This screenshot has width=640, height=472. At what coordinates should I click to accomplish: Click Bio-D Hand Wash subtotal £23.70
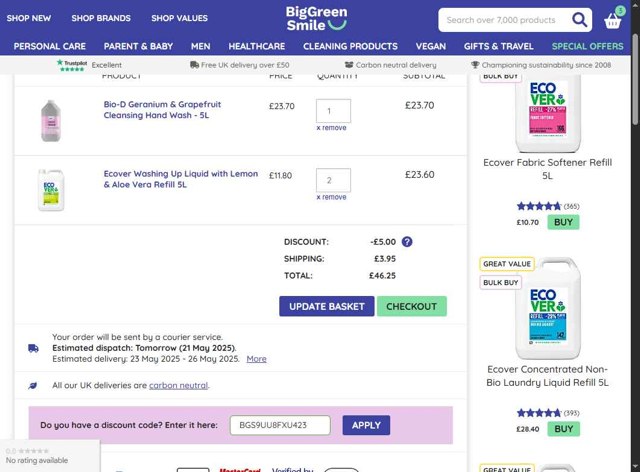[420, 105]
